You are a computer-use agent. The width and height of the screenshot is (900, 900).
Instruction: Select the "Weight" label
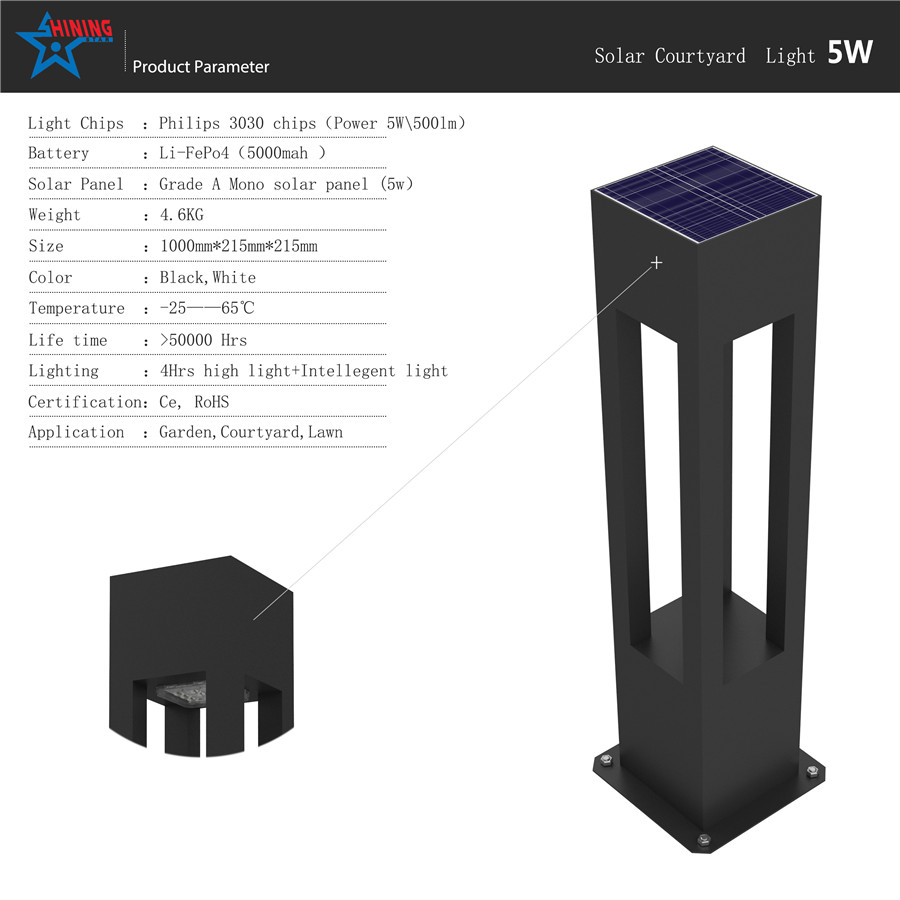click(x=55, y=215)
